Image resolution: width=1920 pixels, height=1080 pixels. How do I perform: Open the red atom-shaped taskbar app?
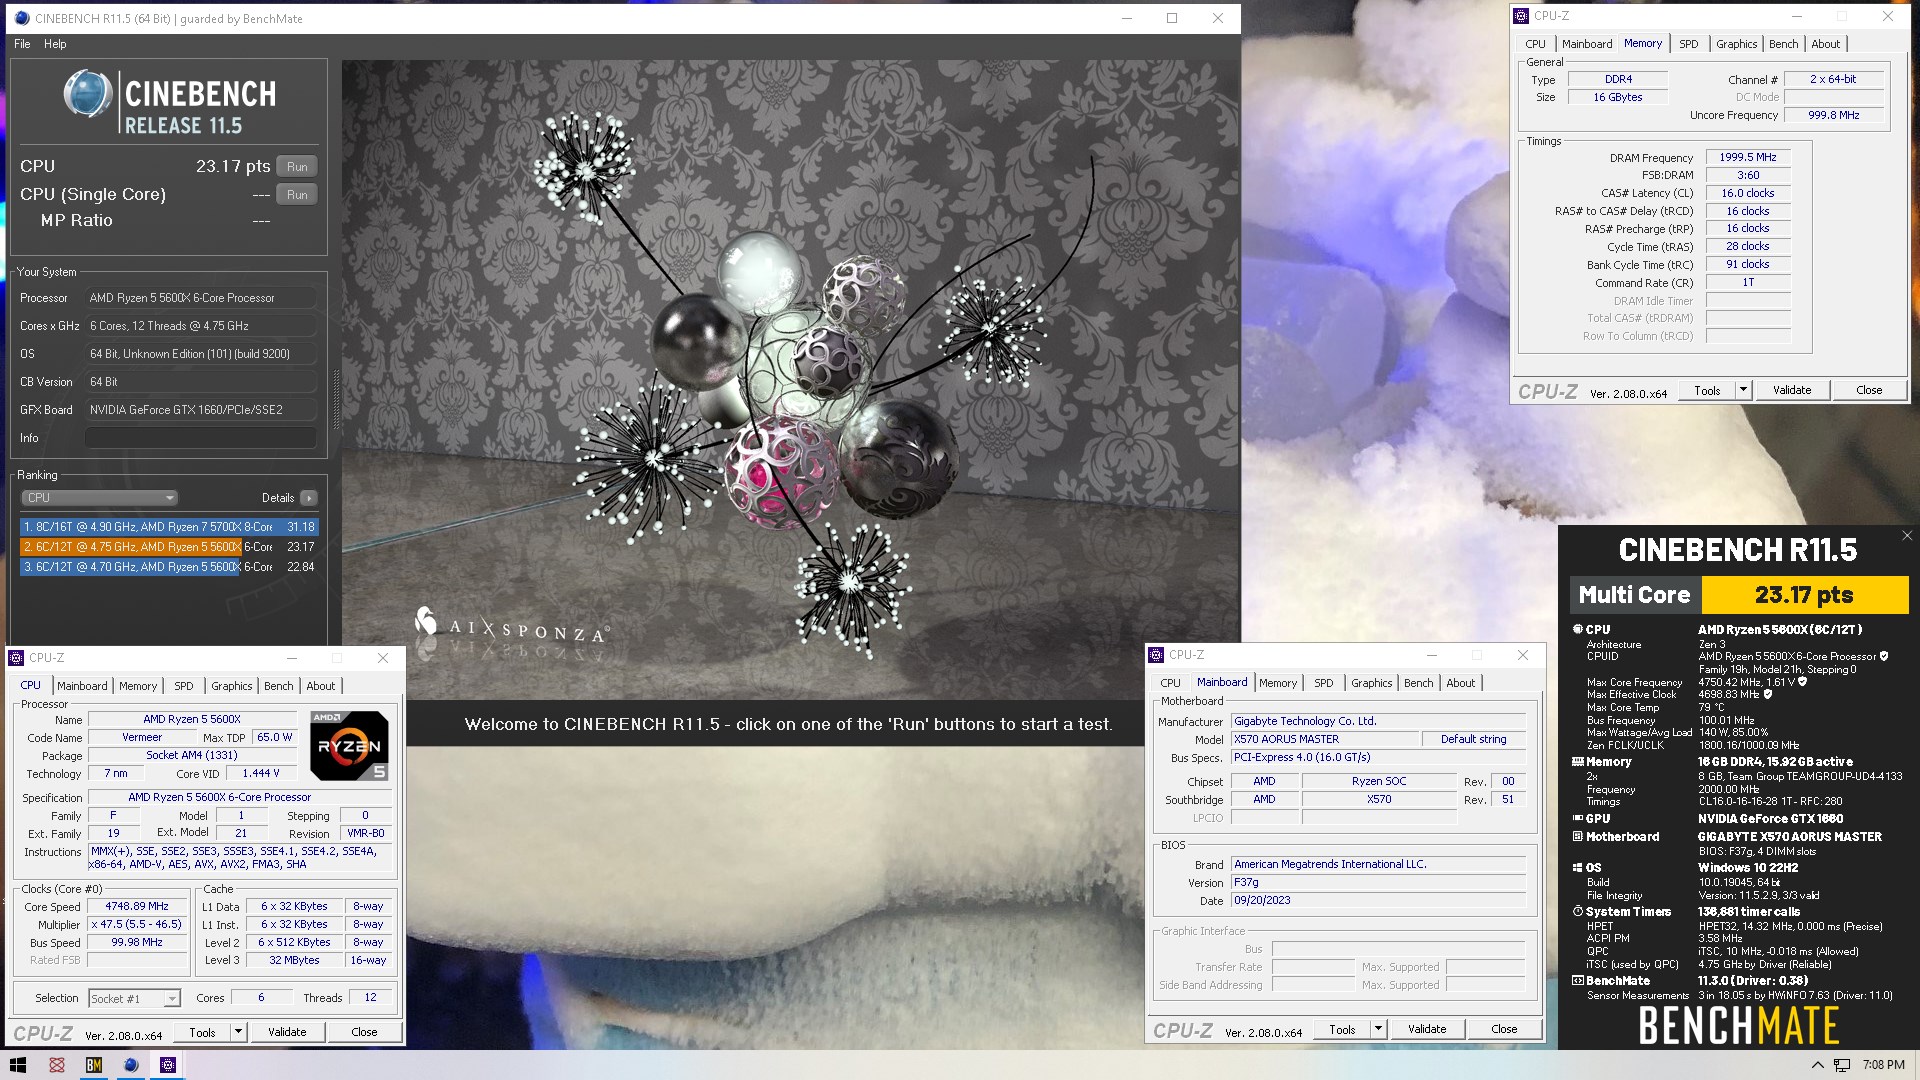tap(57, 1065)
